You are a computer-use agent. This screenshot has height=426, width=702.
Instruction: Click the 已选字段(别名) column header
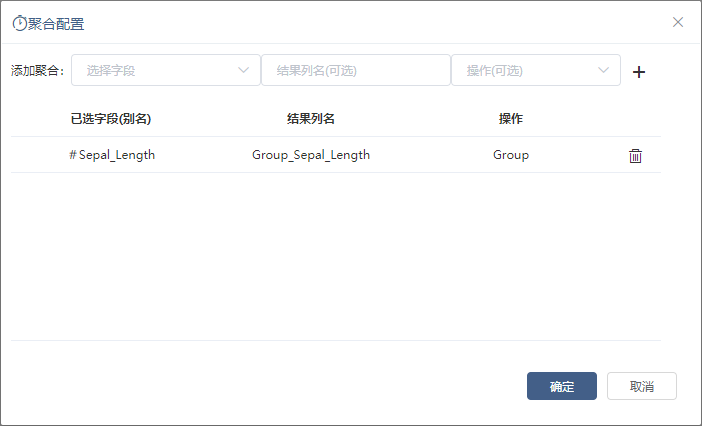pos(111,119)
